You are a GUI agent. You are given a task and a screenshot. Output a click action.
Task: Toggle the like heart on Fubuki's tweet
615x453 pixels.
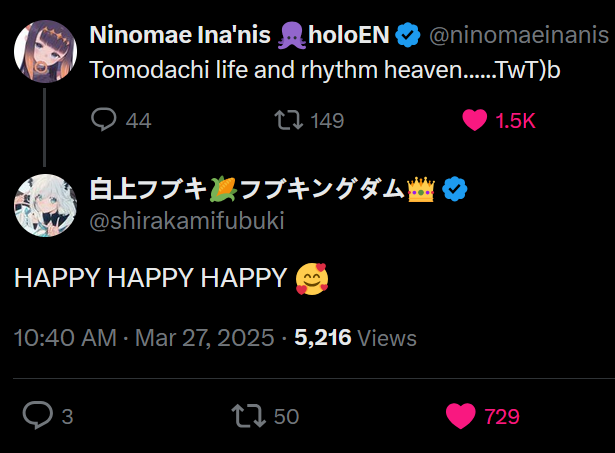click(460, 415)
